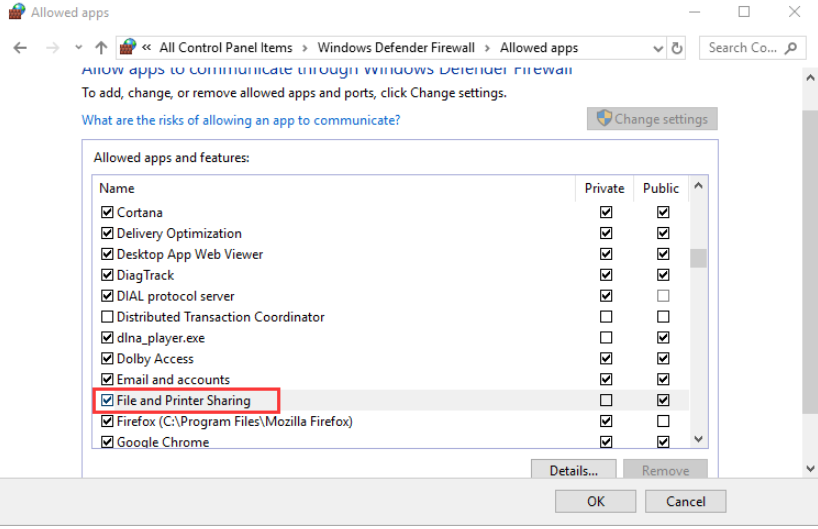Click the breadcrumb overflow chevrons

point(147,47)
